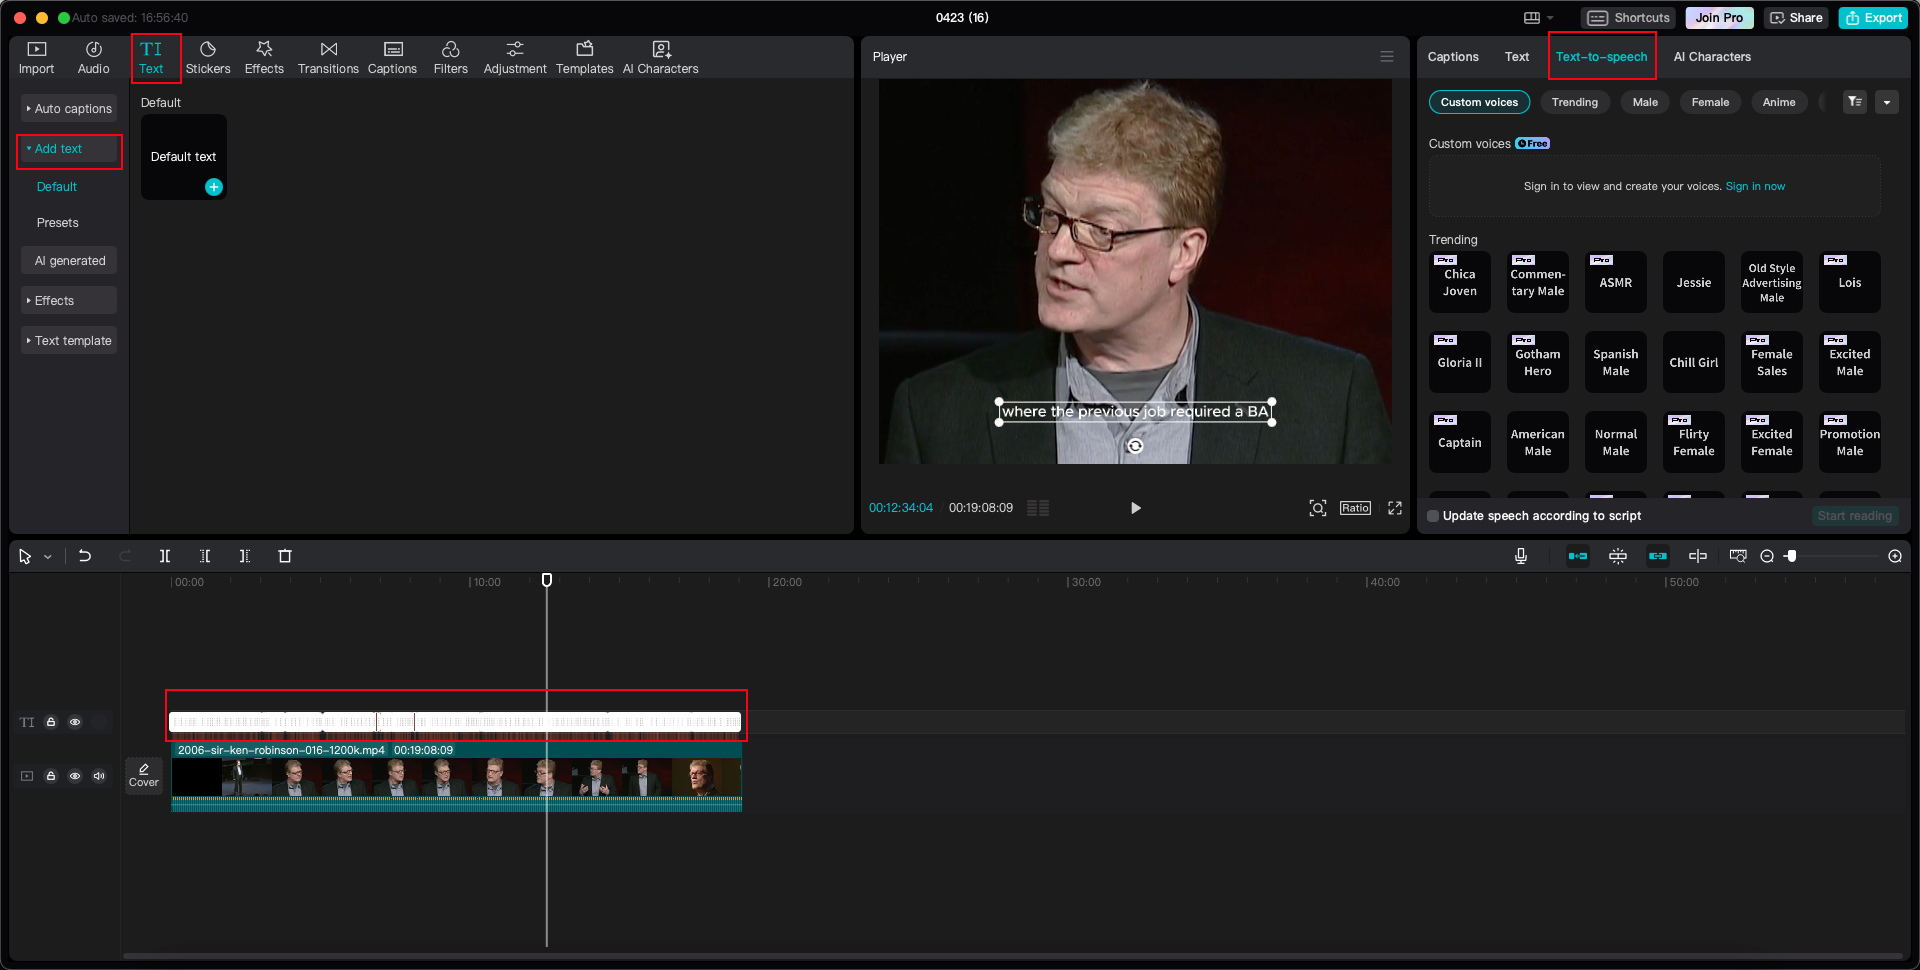Open the voice category dropdown arrow
The image size is (1920, 970).
pyautogui.click(x=1887, y=102)
